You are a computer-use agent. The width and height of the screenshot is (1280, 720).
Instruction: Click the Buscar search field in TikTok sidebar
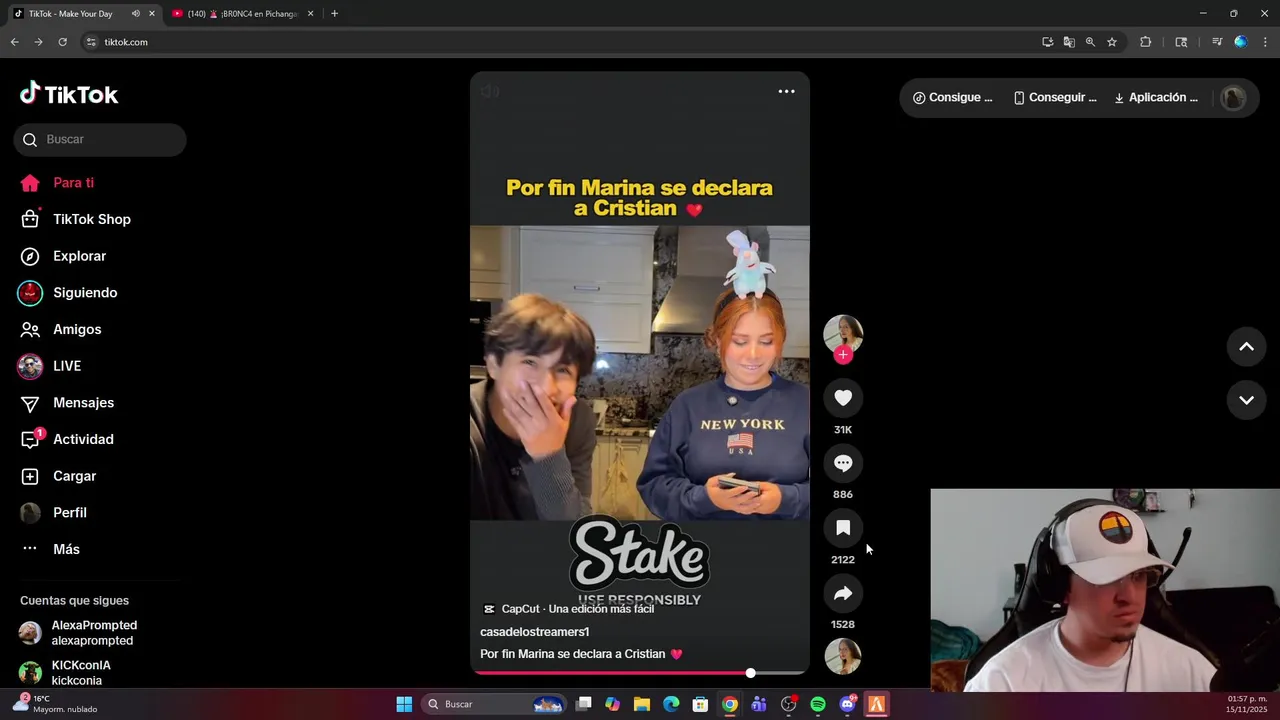(x=100, y=139)
